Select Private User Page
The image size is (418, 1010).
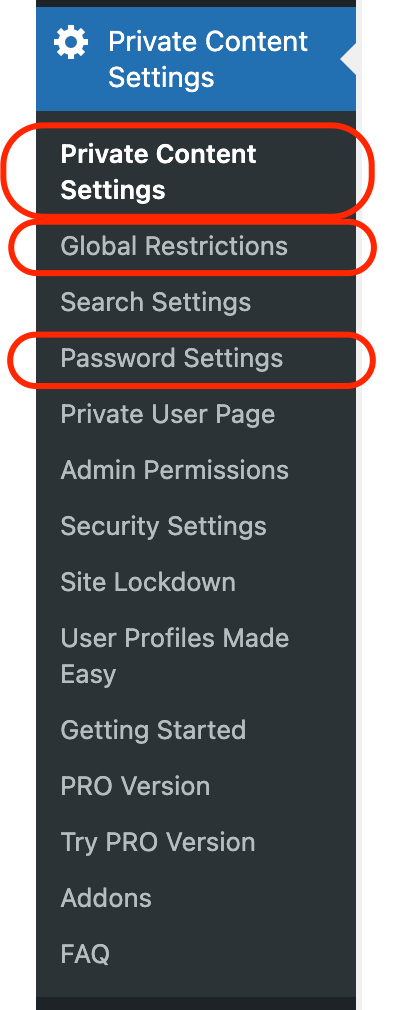tap(167, 414)
